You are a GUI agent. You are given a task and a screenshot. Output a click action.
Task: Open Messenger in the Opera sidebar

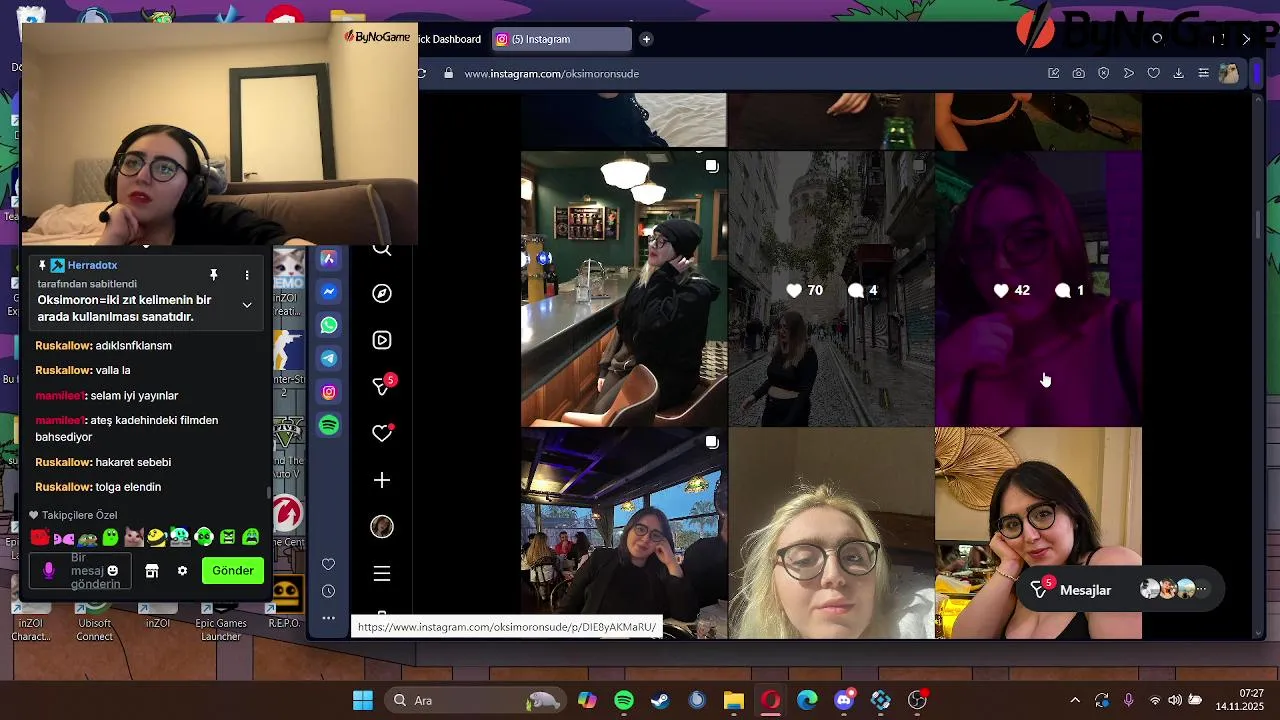(x=329, y=292)
